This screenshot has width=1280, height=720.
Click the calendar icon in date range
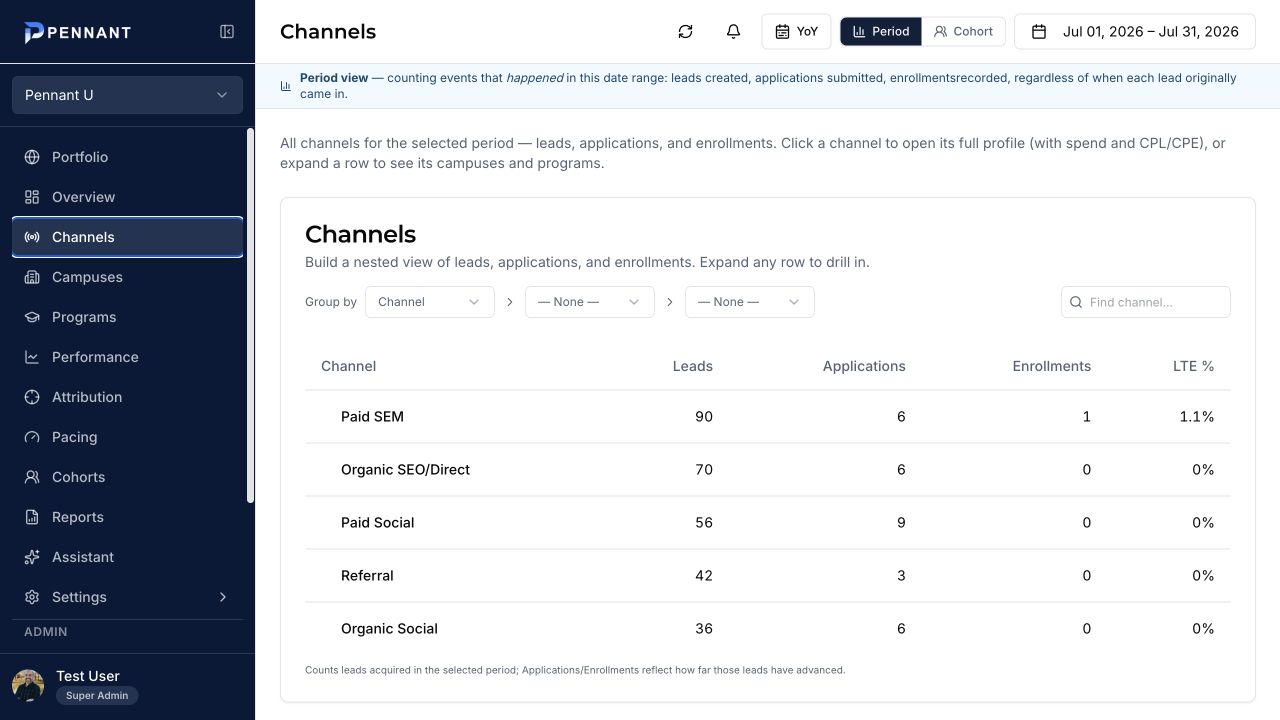pyautogui.click(x=1039, y=32)
